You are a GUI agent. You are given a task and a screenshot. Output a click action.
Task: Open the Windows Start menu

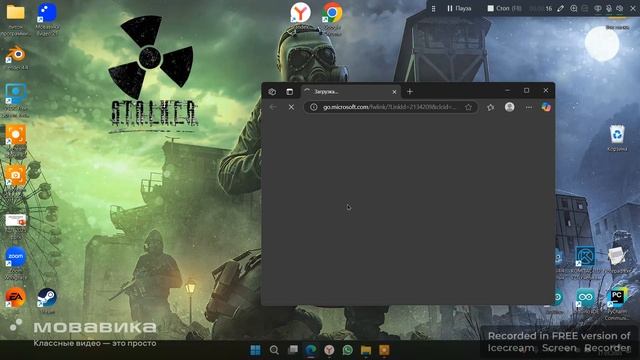pos(256,350)
